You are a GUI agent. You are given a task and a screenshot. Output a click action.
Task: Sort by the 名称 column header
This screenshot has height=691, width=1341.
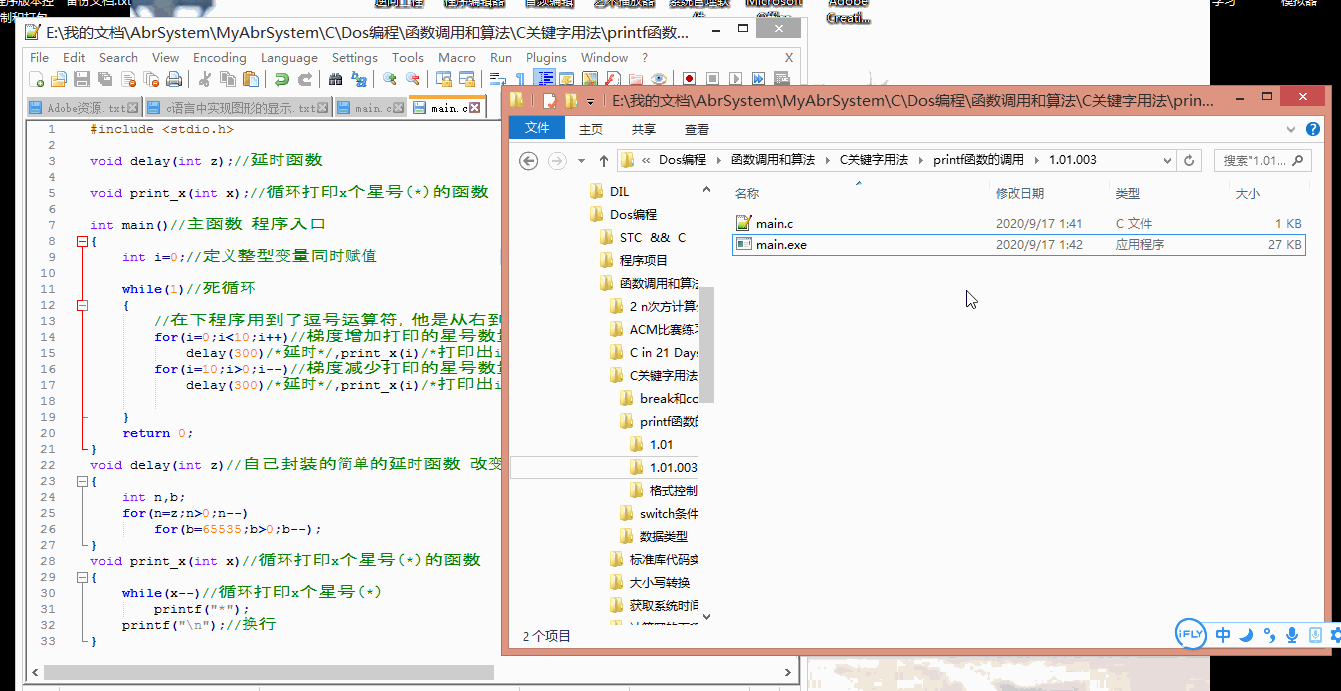pos(747,193)
